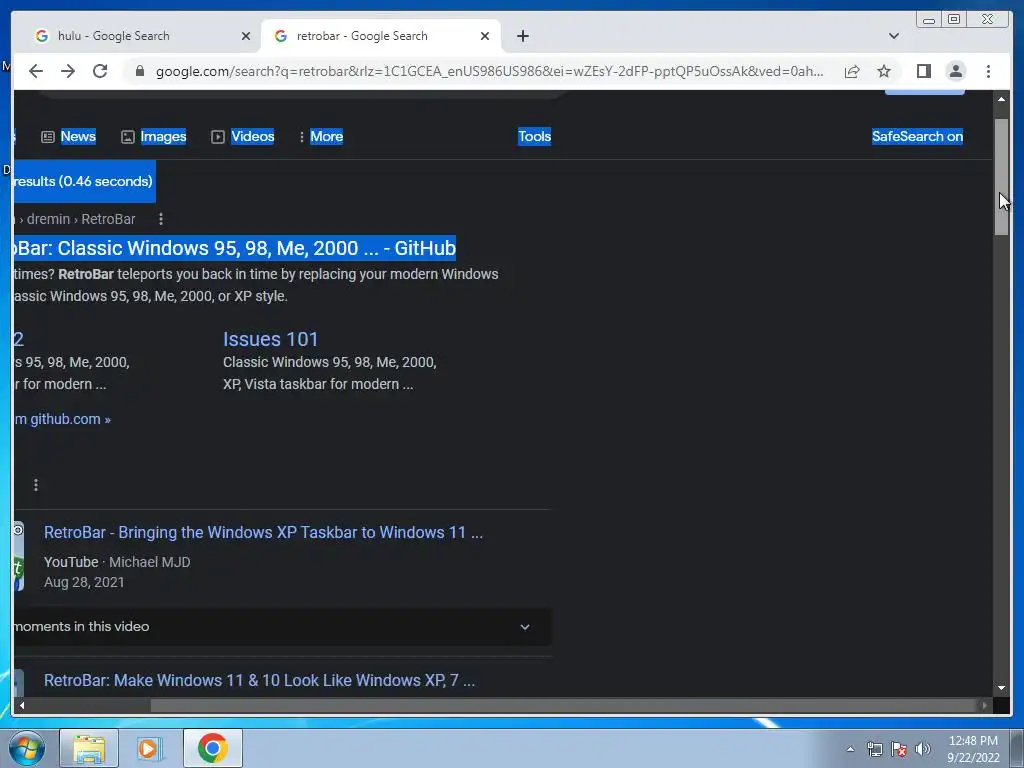Click the scroll up arrow
Viewport: 1024px width, 768px height.
pyautogui.click(x=1001, y=99)
